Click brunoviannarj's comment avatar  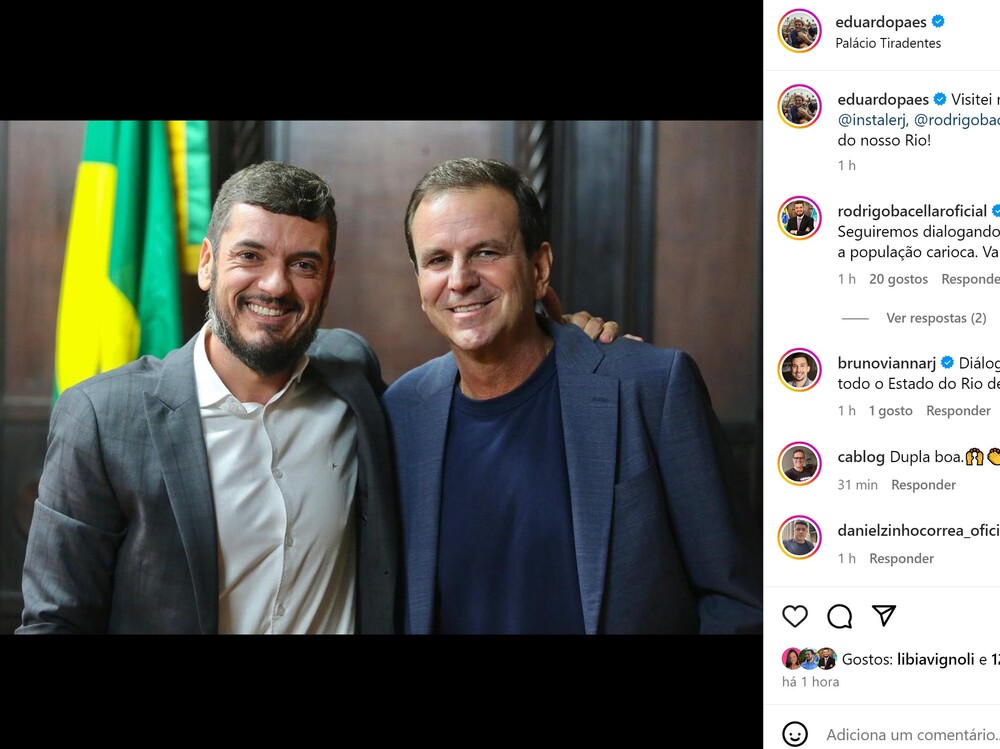pyautogui.click(x=799, y=370)
